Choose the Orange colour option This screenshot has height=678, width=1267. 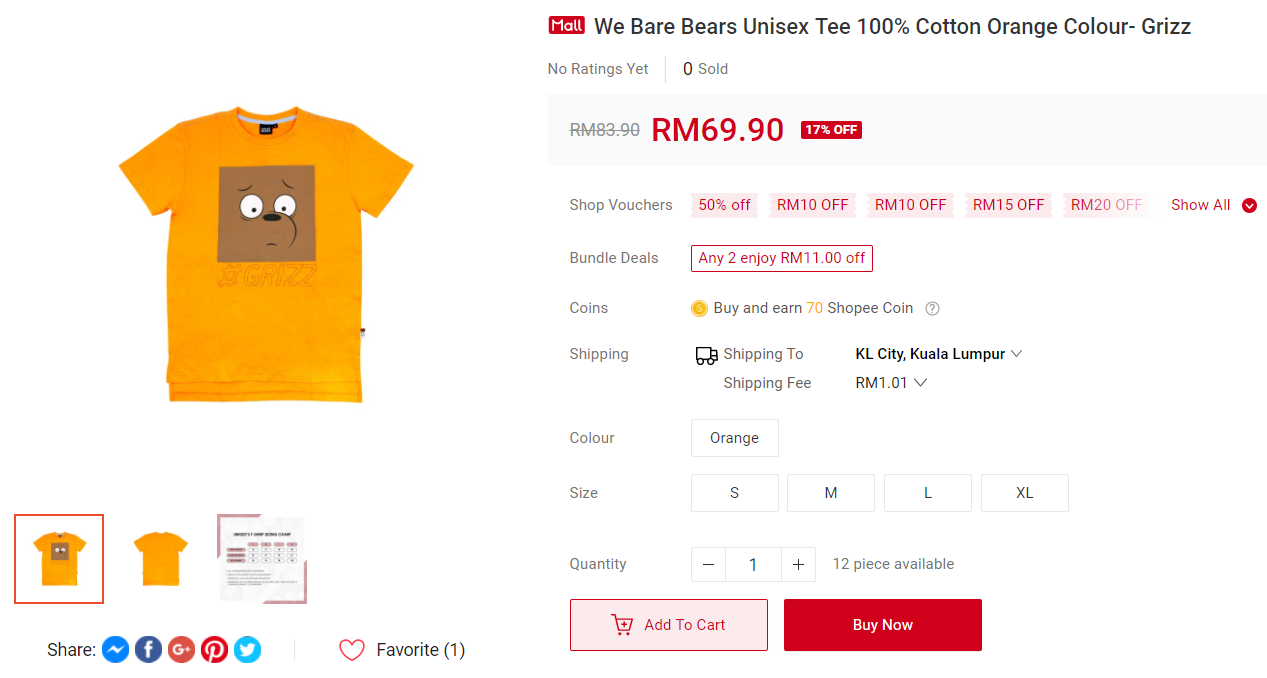[x=734, y=438]
